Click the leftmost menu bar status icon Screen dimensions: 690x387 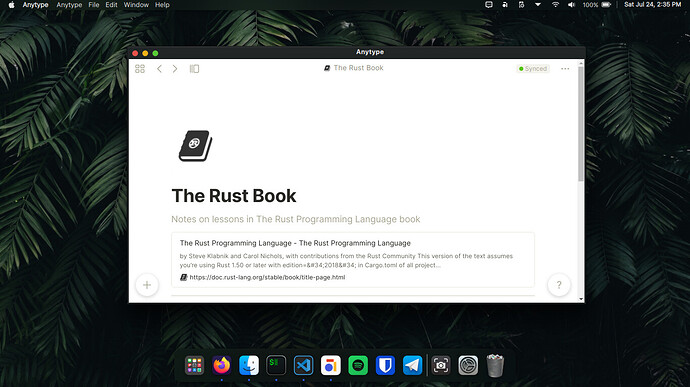pos(488,5)
